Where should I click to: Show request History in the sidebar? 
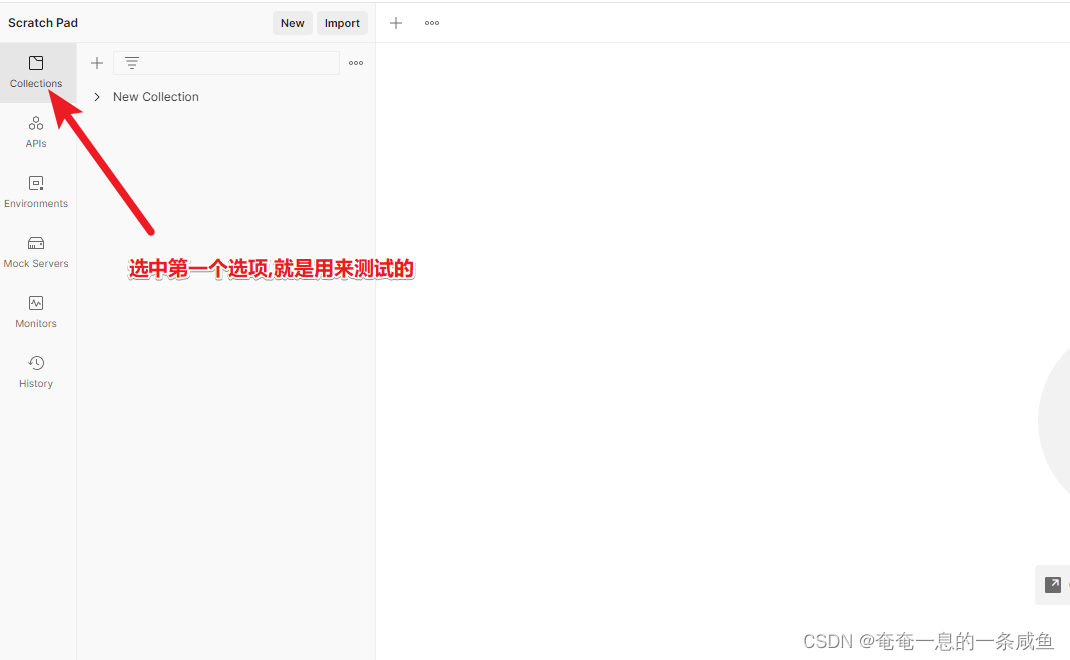tap(36, 373)
